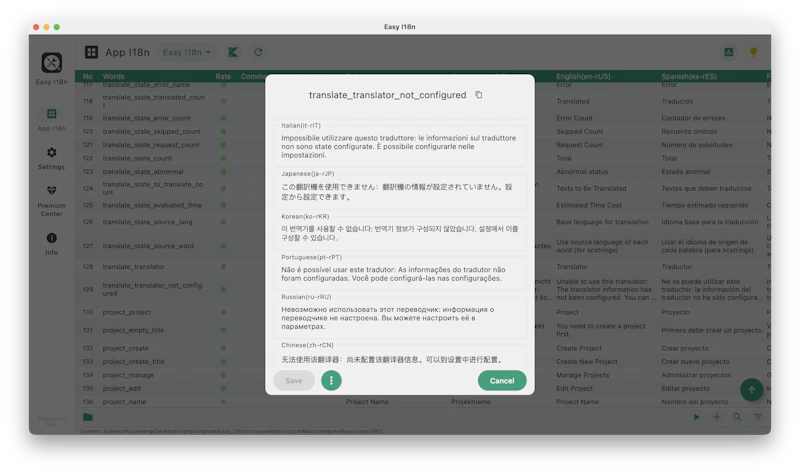This screenshot has height=473, width=800.
Task: Click the English(en-rUS) column header
Action: pyautogui.click(x=583, y=76)
